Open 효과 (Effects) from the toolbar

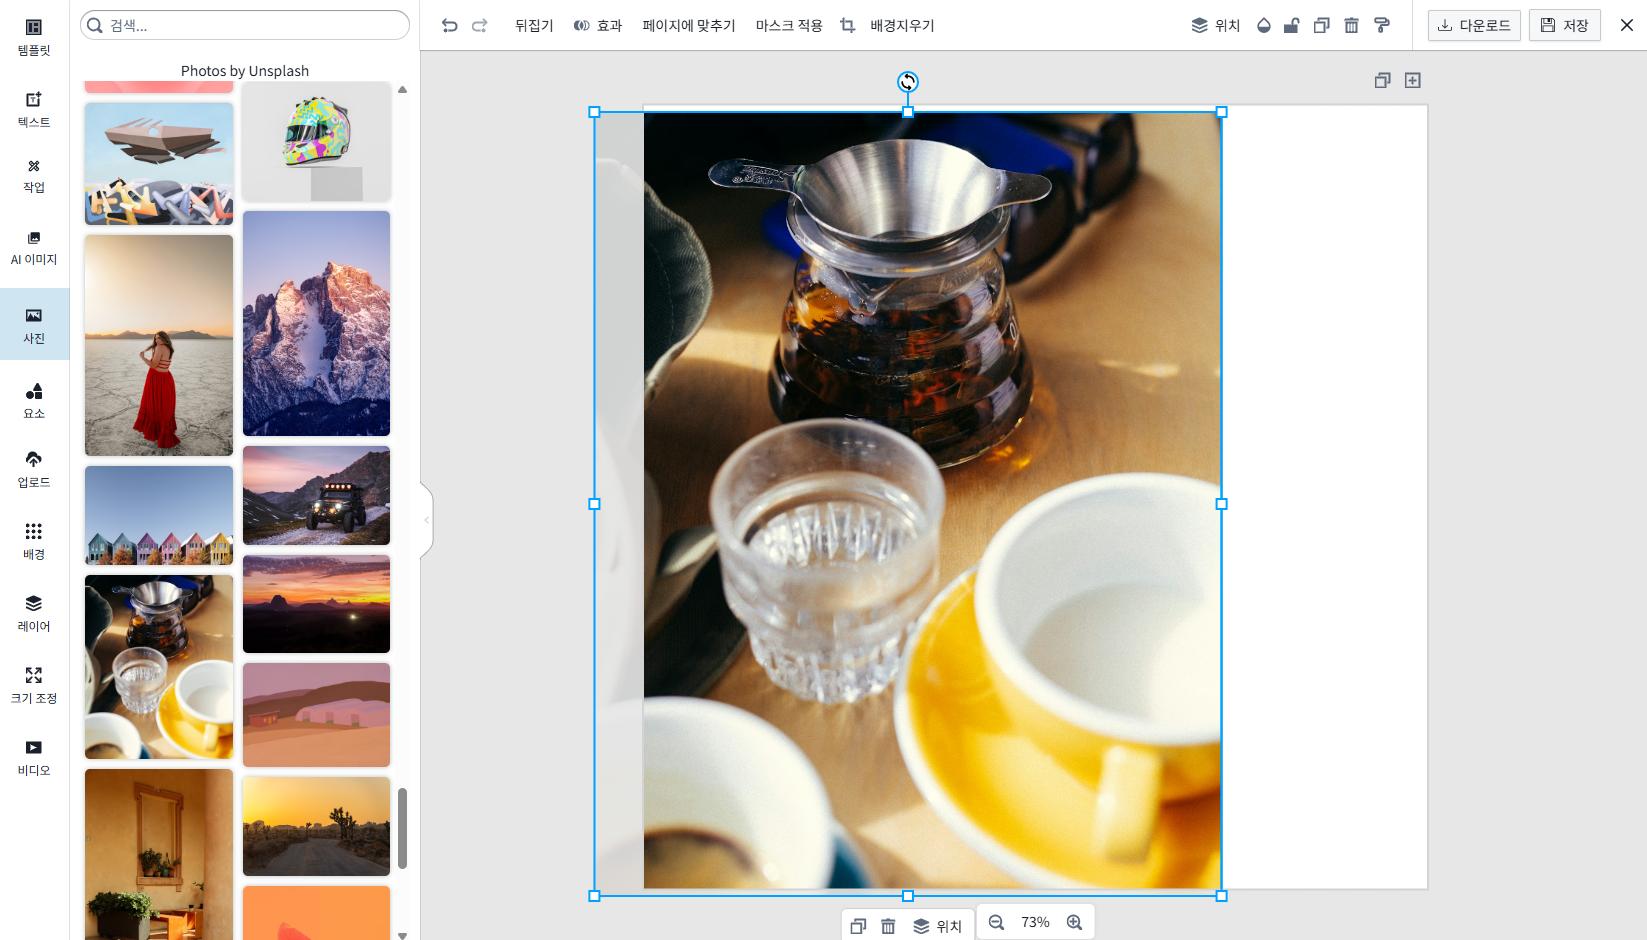pos(597,25)
